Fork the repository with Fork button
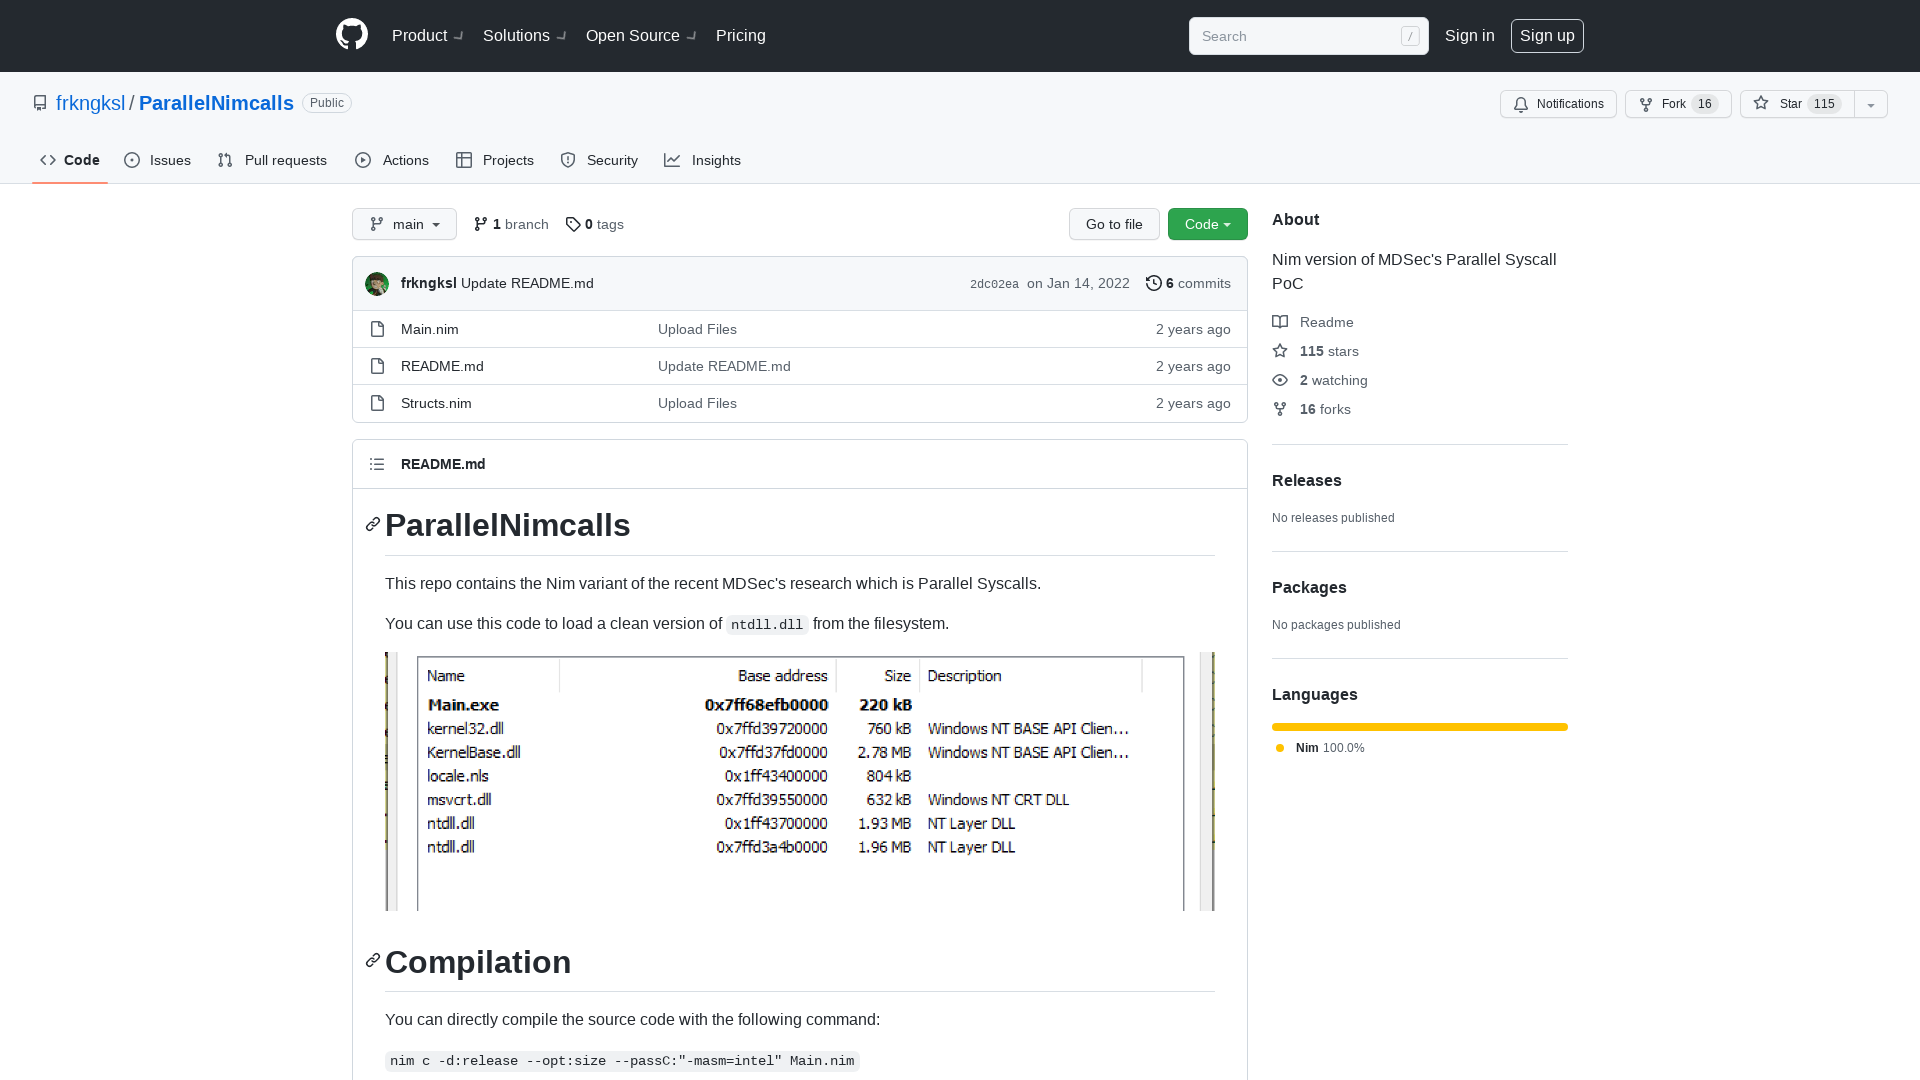Screen dimensions: 1920x1080 (1678, 104)
